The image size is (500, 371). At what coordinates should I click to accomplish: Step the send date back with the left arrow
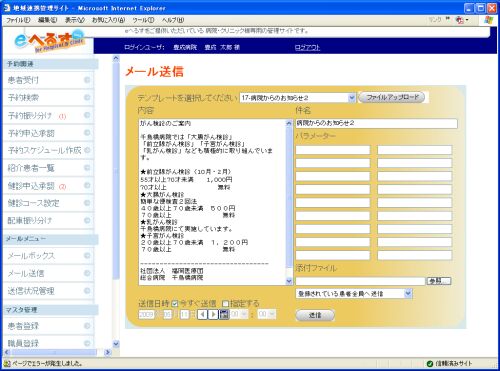pos(202,314)
